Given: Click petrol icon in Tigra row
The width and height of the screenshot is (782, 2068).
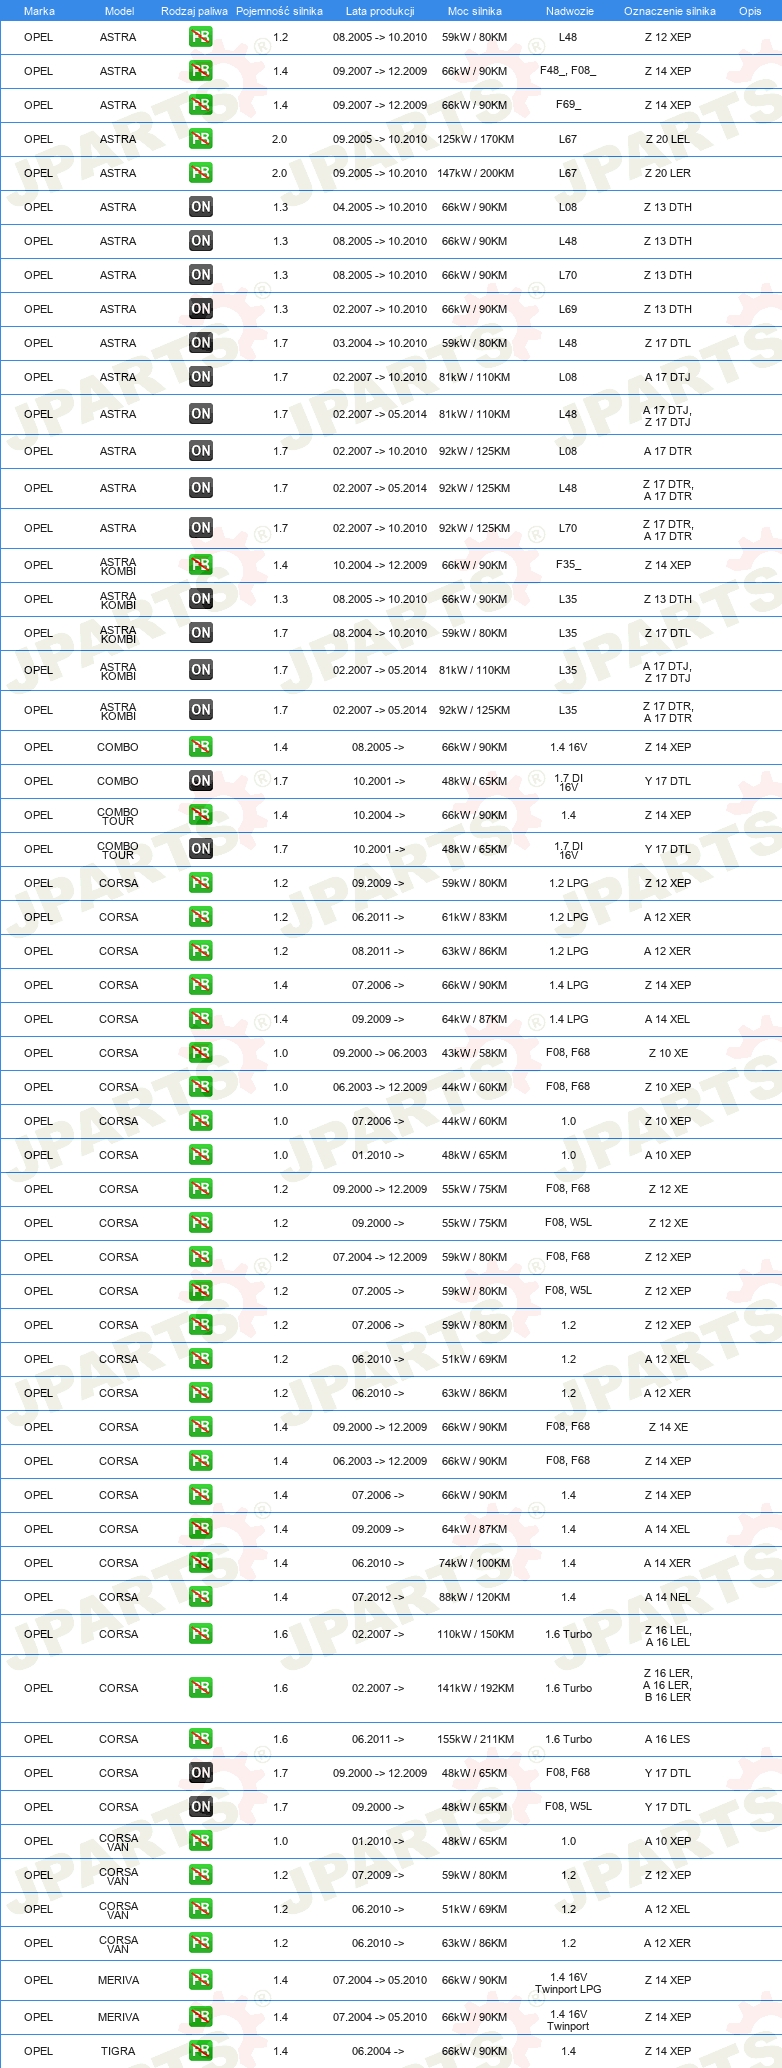Looking at the screenshot, I should (200, 2051).
